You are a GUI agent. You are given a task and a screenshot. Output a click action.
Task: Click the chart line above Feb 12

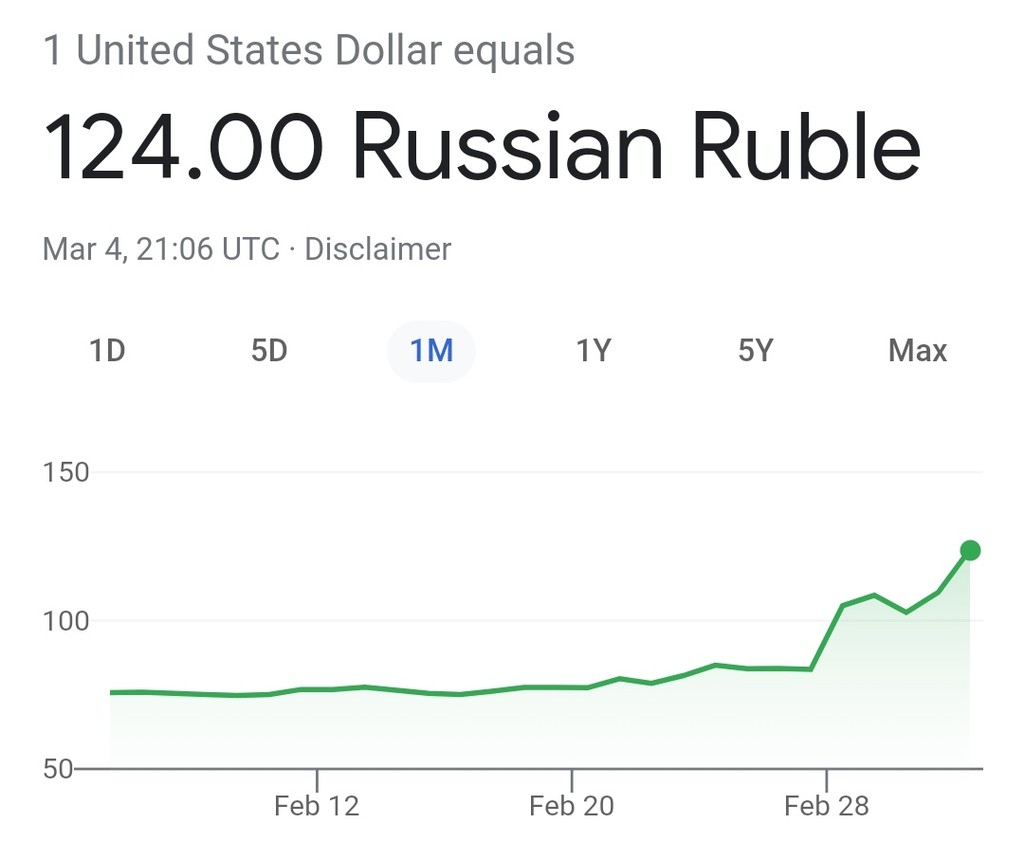coord(316,689)
